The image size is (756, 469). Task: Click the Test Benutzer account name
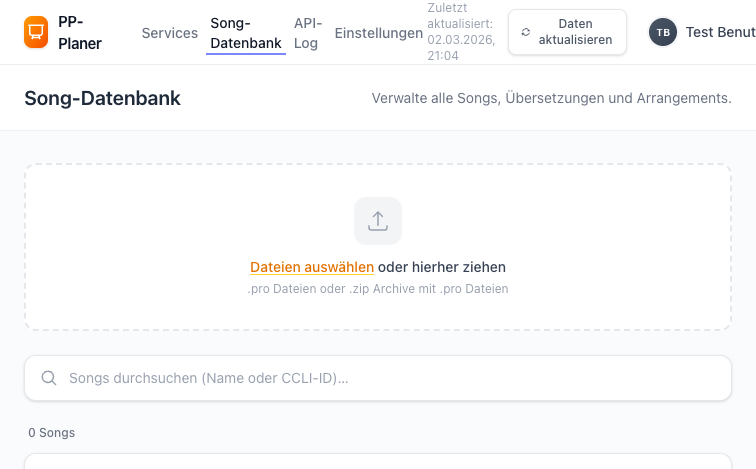720,33
